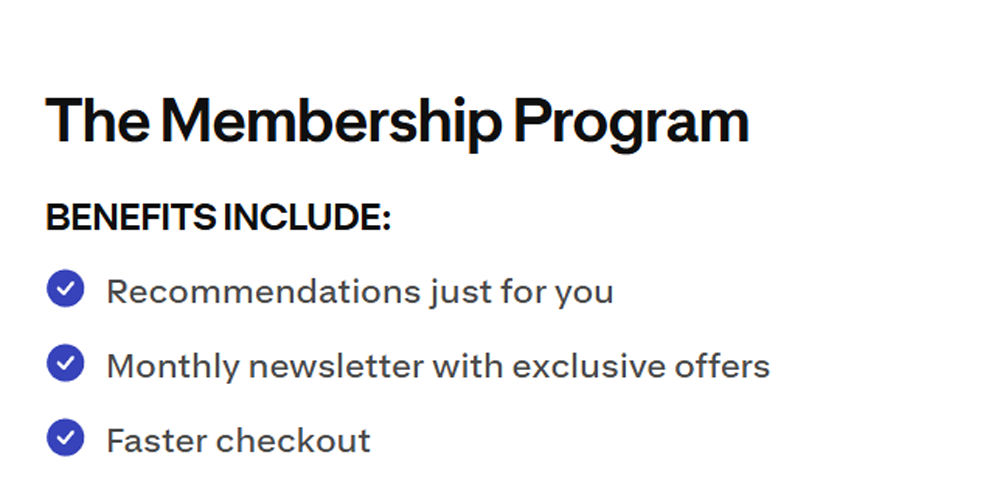The height and width of the screenshot is (494, 1000).
Task: Click the words 'exclusive offers'
Action: point(641,366)
